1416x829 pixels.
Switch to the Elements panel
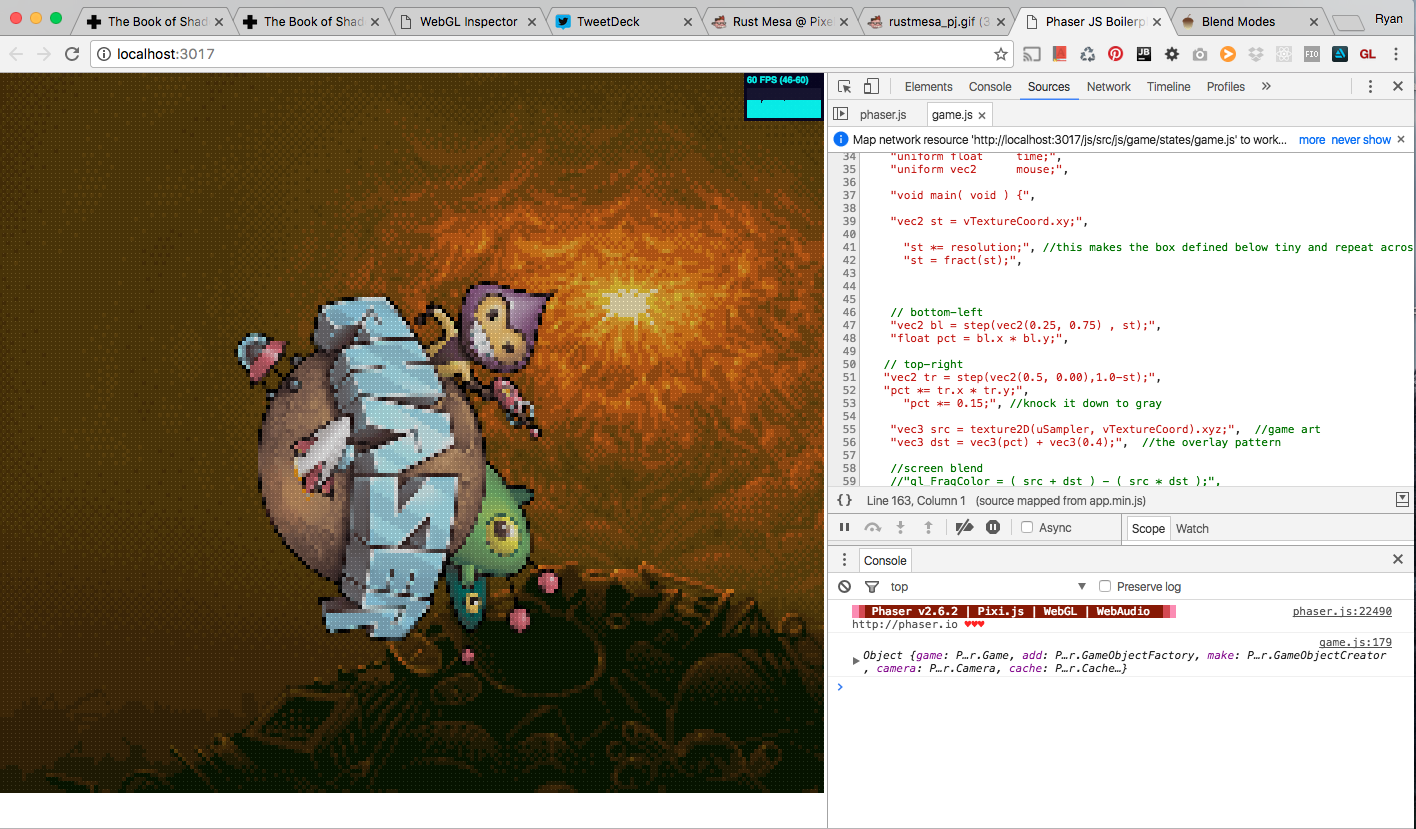(928, 87)
